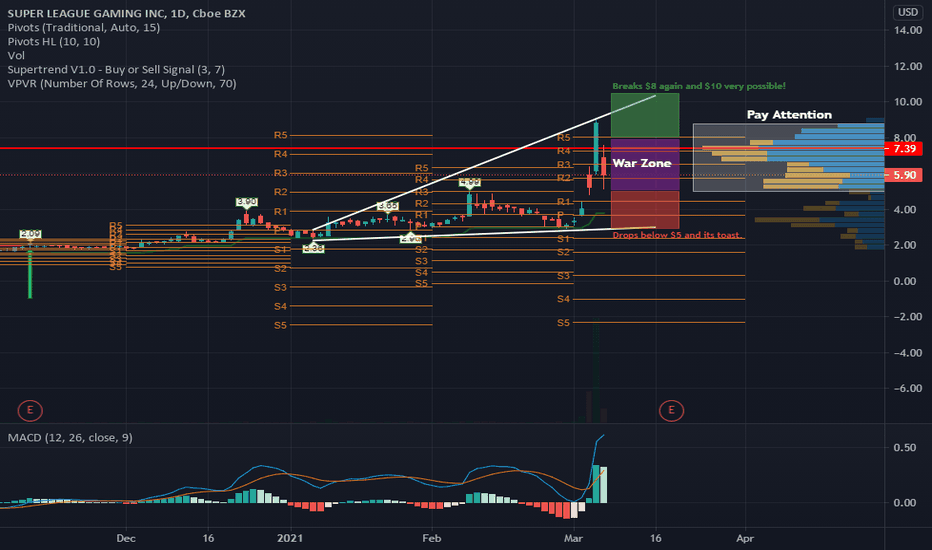The width and height of the screenshot is (932, 550).
Task: Select the Supertrend V1.0 Buy or Sell Signal legend
Action: (x=116, y=70)
